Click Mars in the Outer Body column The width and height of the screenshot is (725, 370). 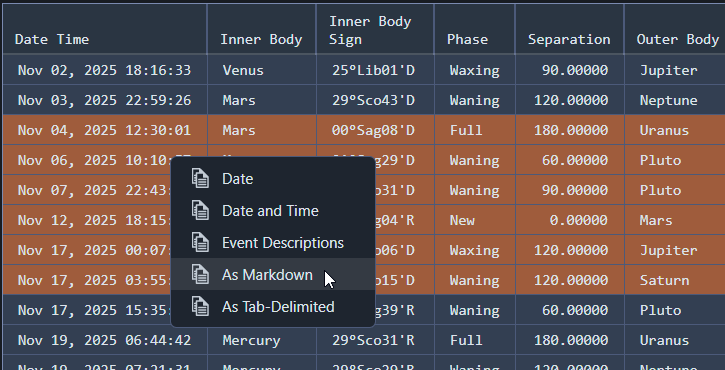coord(675,220)
